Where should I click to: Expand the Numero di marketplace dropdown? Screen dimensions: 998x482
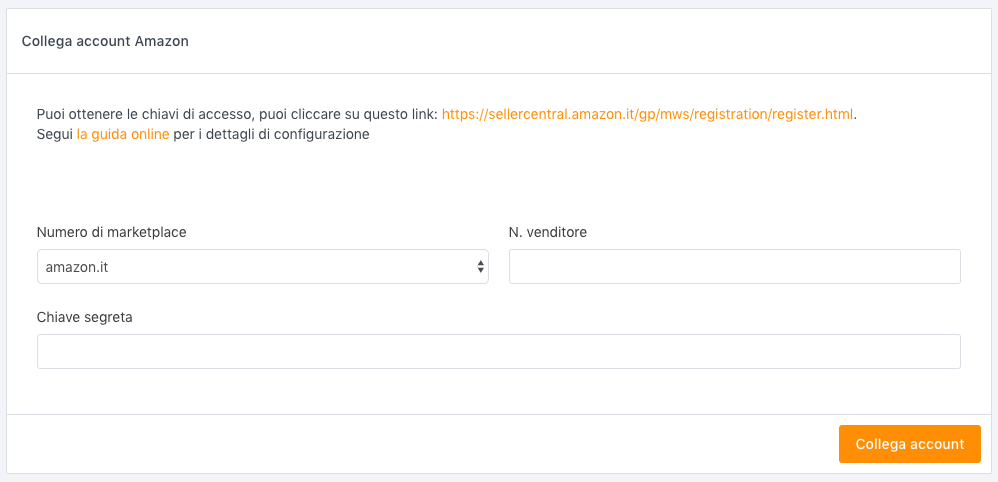coord(262,267)
